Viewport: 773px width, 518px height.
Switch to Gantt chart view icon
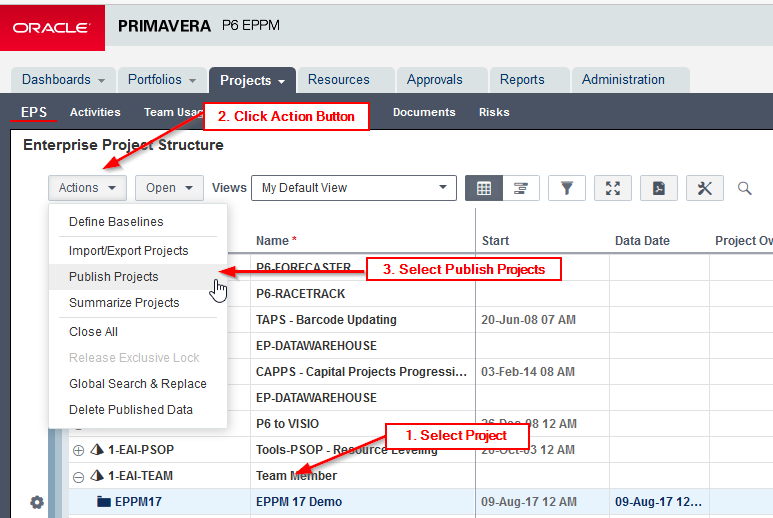pos(521,188)
